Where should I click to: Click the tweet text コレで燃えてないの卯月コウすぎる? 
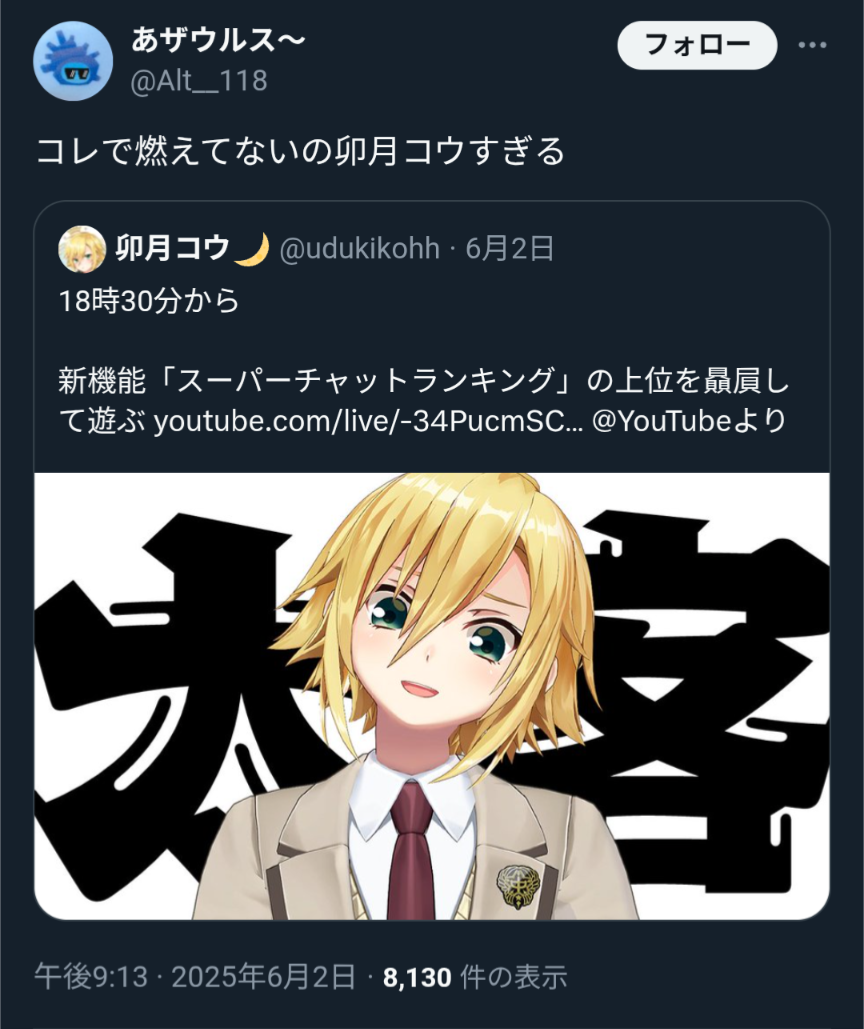300,151
